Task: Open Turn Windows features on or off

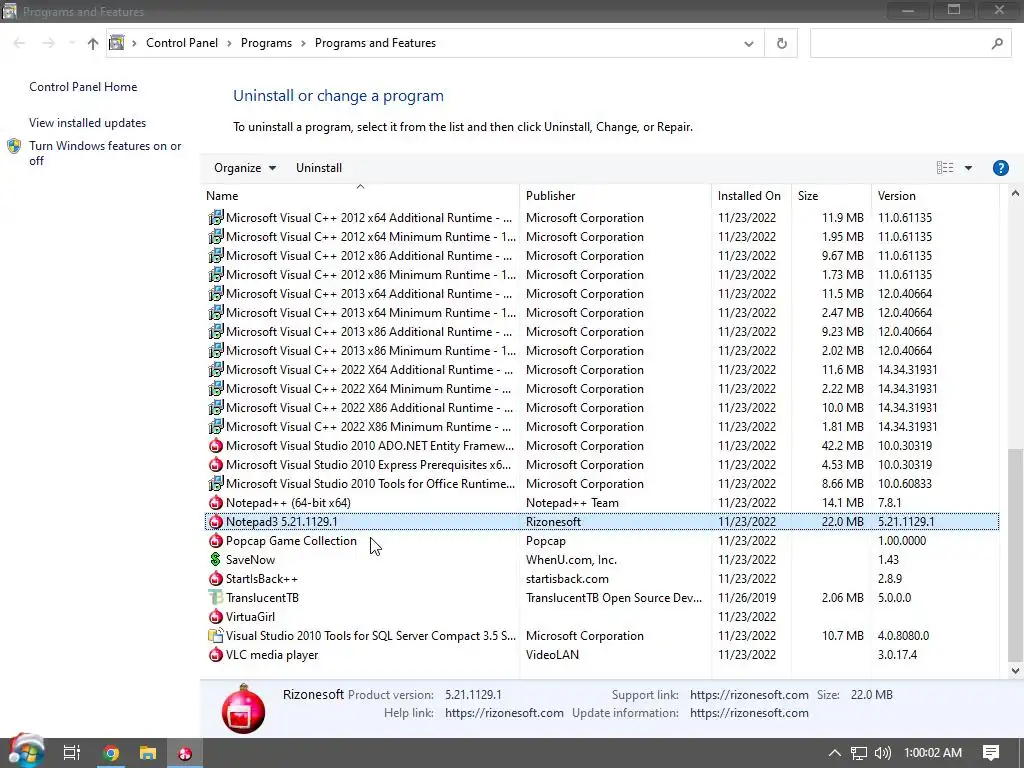Action: [x=105, y=153]
